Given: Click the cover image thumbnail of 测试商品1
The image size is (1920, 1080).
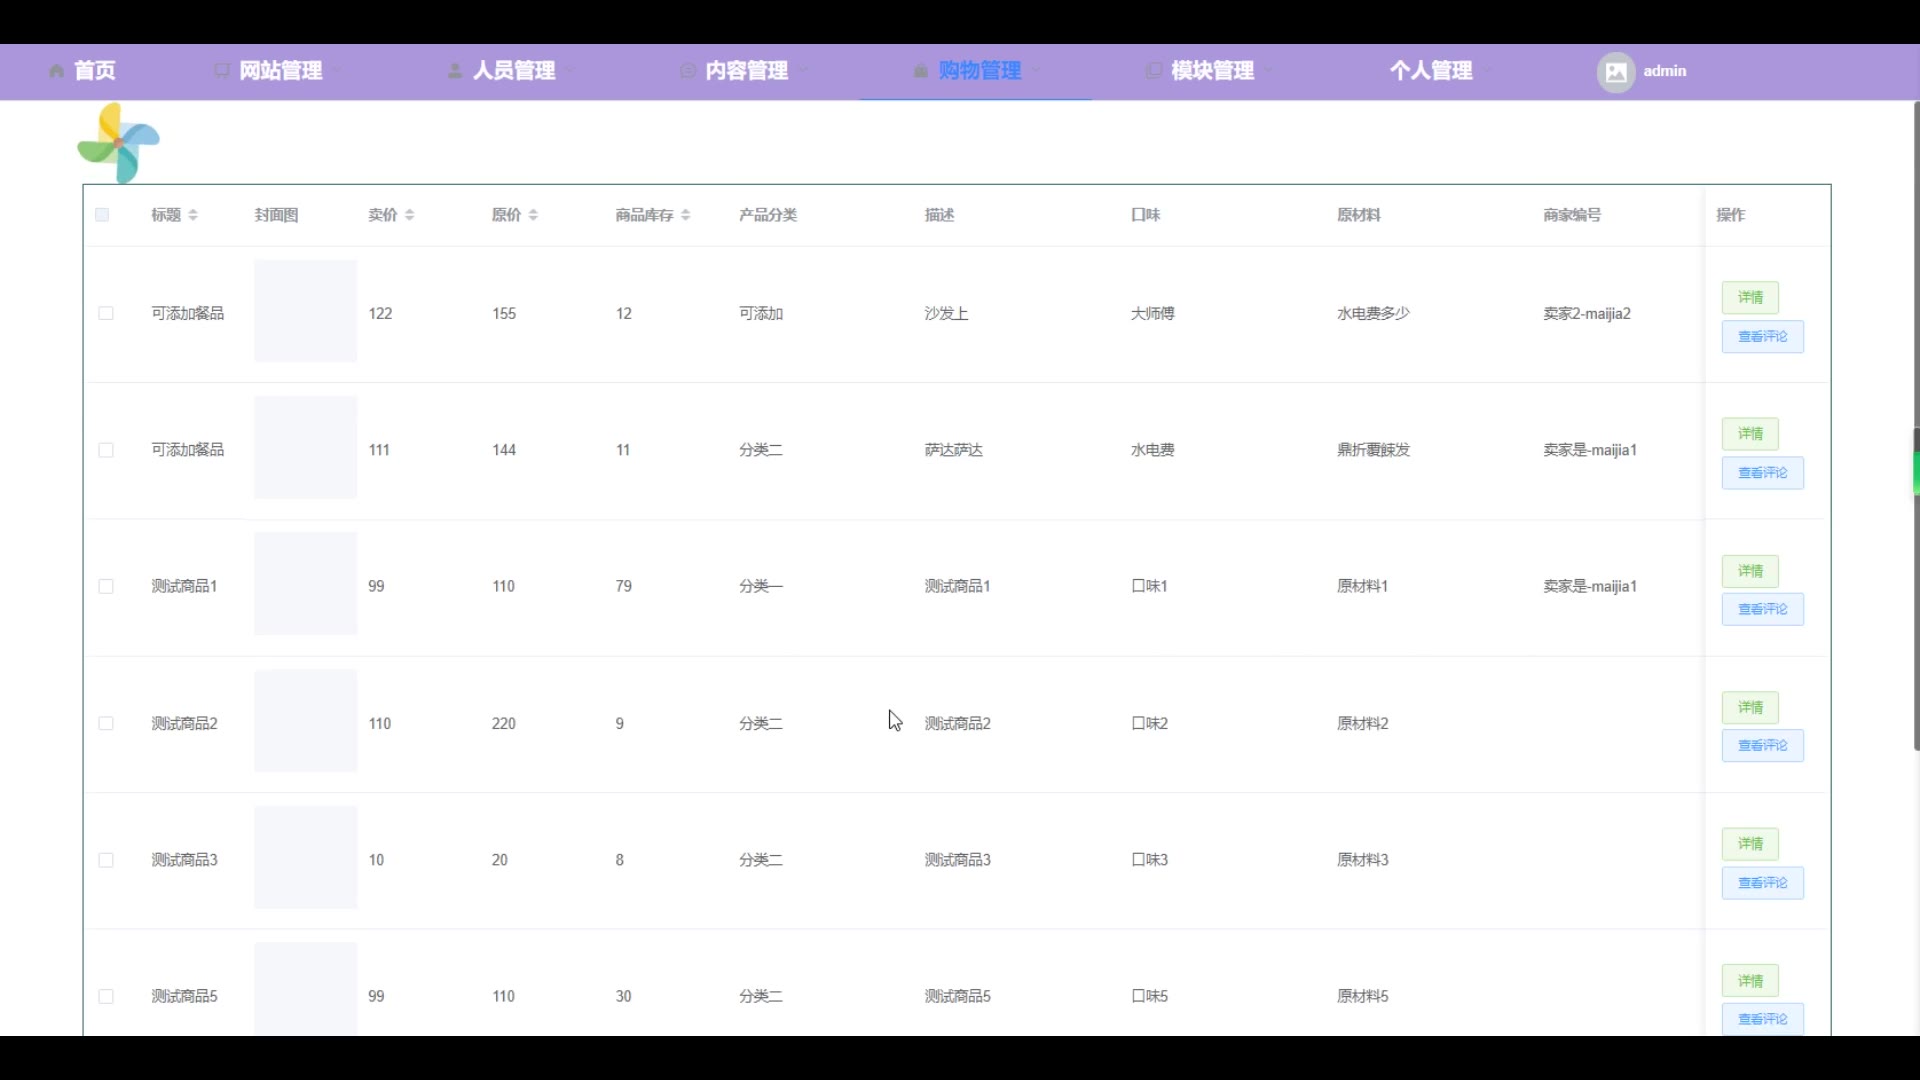Looking at the screenshot, I should (x=305, y=584).
